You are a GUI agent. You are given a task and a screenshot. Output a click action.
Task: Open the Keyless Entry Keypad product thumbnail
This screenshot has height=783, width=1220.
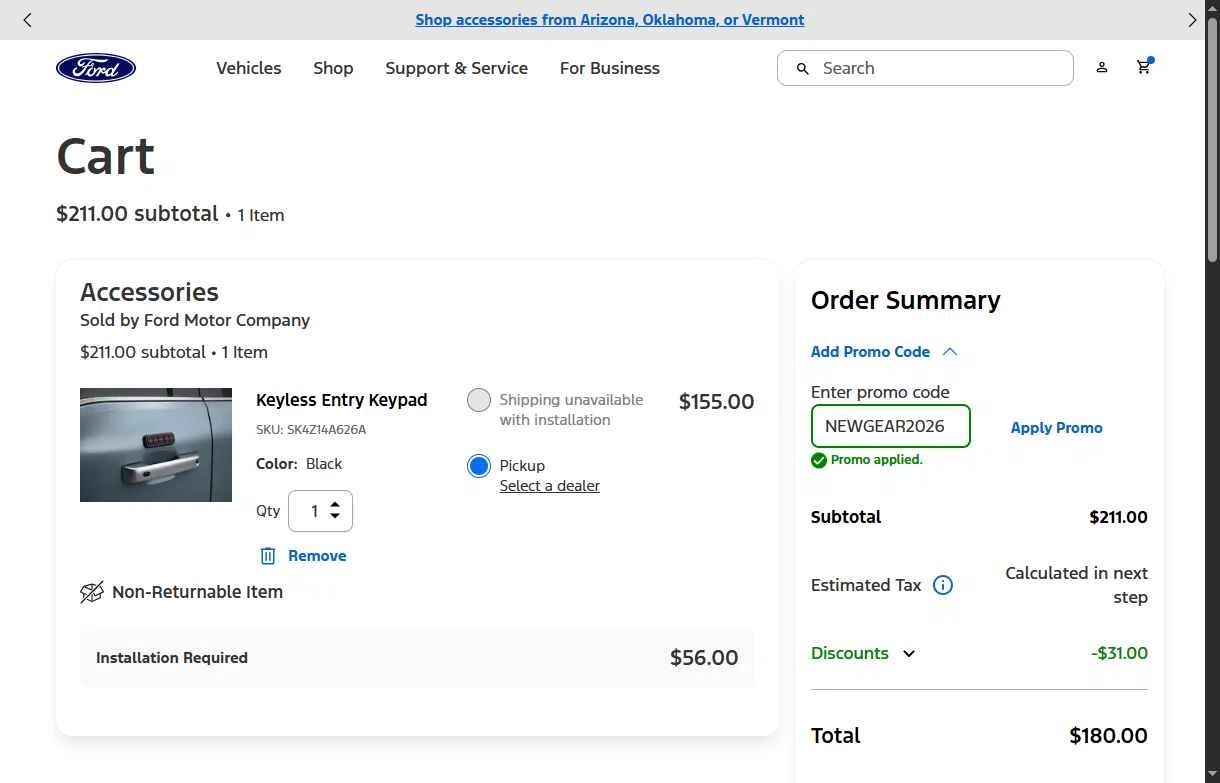pos(156,445)
